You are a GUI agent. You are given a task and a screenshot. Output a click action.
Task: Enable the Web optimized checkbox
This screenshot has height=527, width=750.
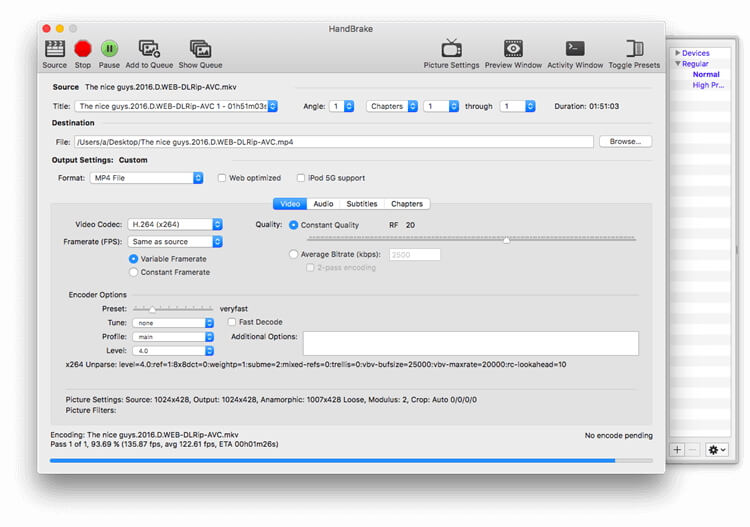pos(223,178)
